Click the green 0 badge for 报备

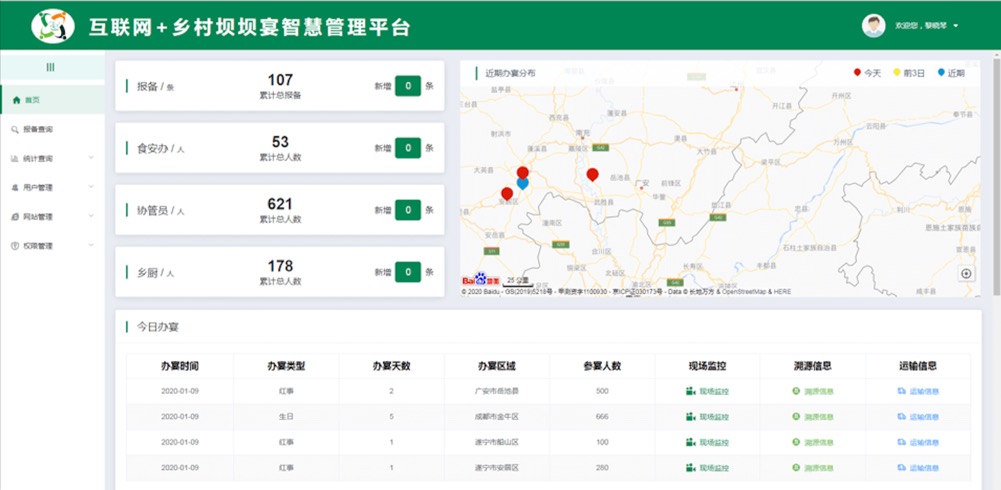(x=407, y=86)
